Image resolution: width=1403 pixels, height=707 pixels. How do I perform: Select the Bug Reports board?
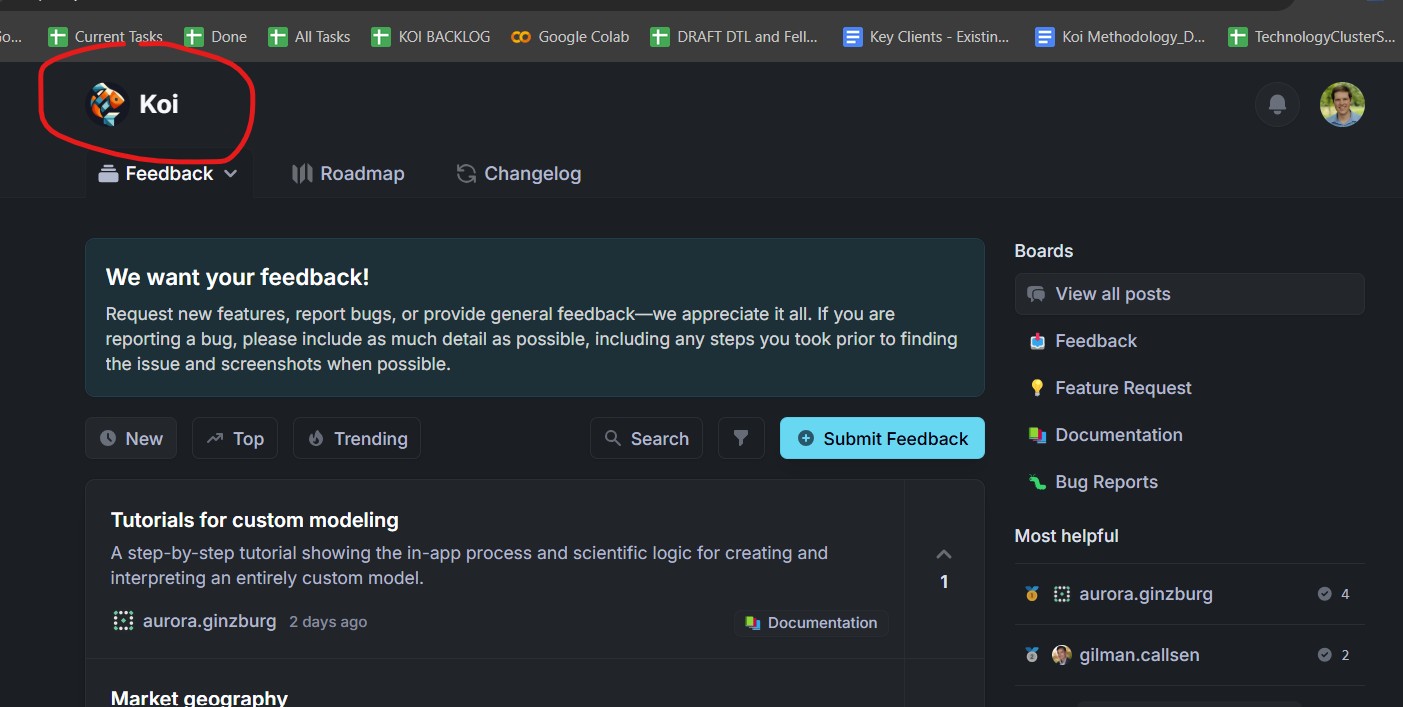[1105, 482]
